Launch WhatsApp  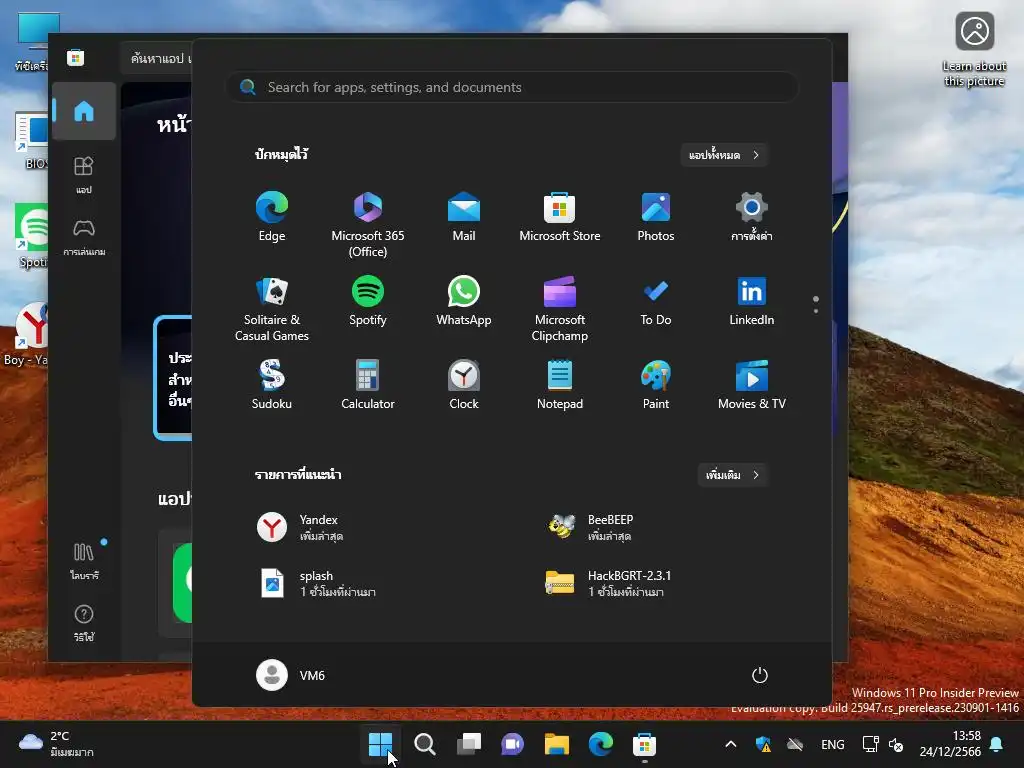tap(464, 301)
